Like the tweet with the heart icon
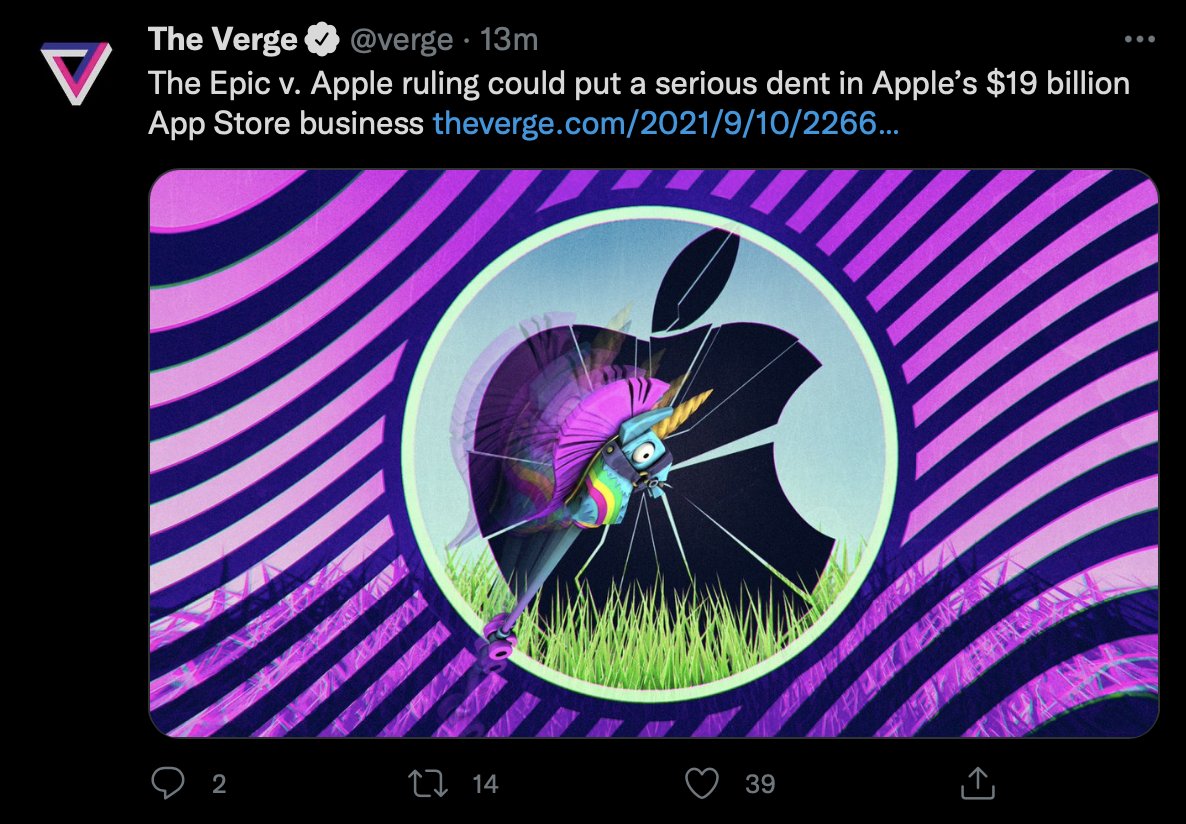The image size is (1186, 824). click(702, 783)
